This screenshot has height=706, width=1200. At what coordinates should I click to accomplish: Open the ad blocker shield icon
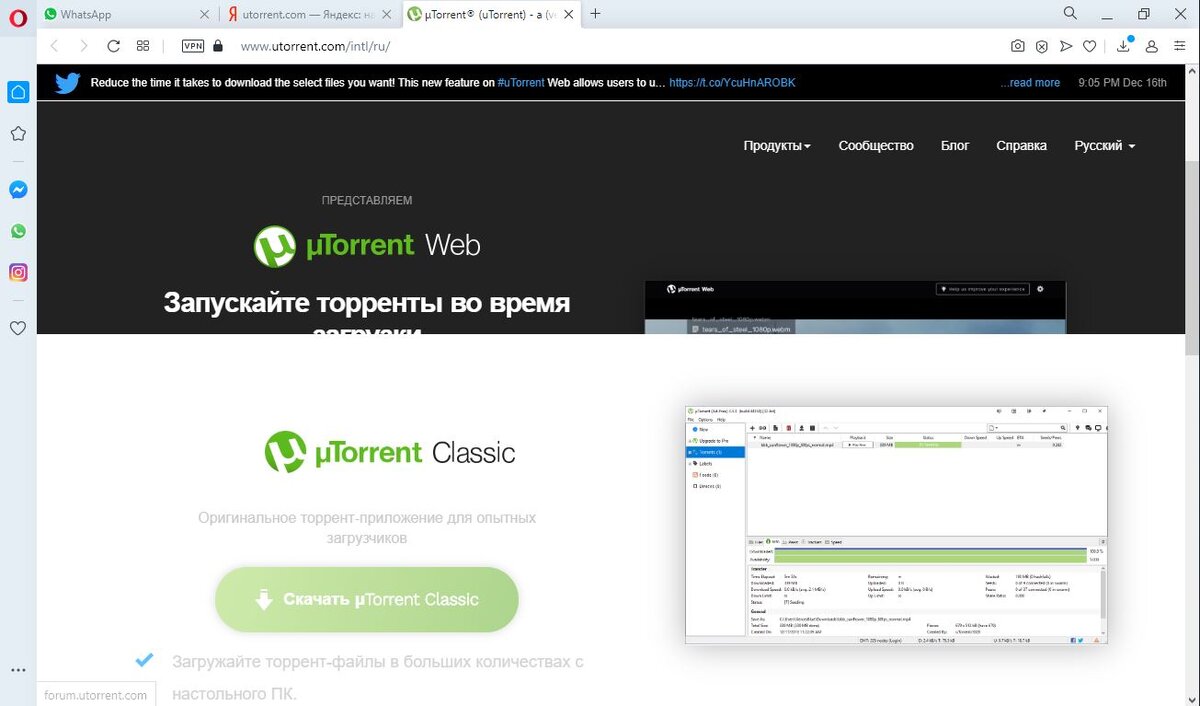(1041, 46)
